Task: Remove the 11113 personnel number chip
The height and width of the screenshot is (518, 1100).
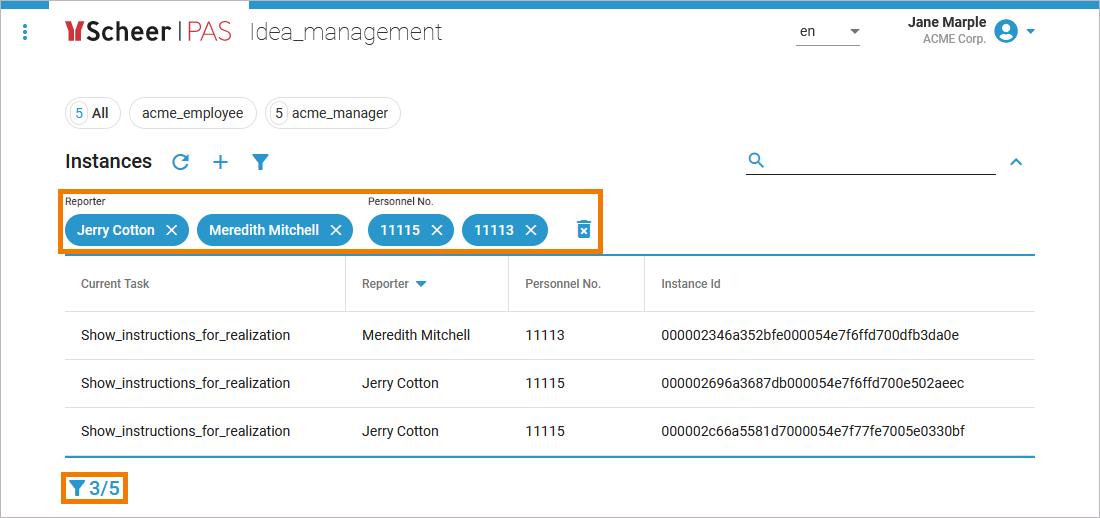Action: pos(531,230)
